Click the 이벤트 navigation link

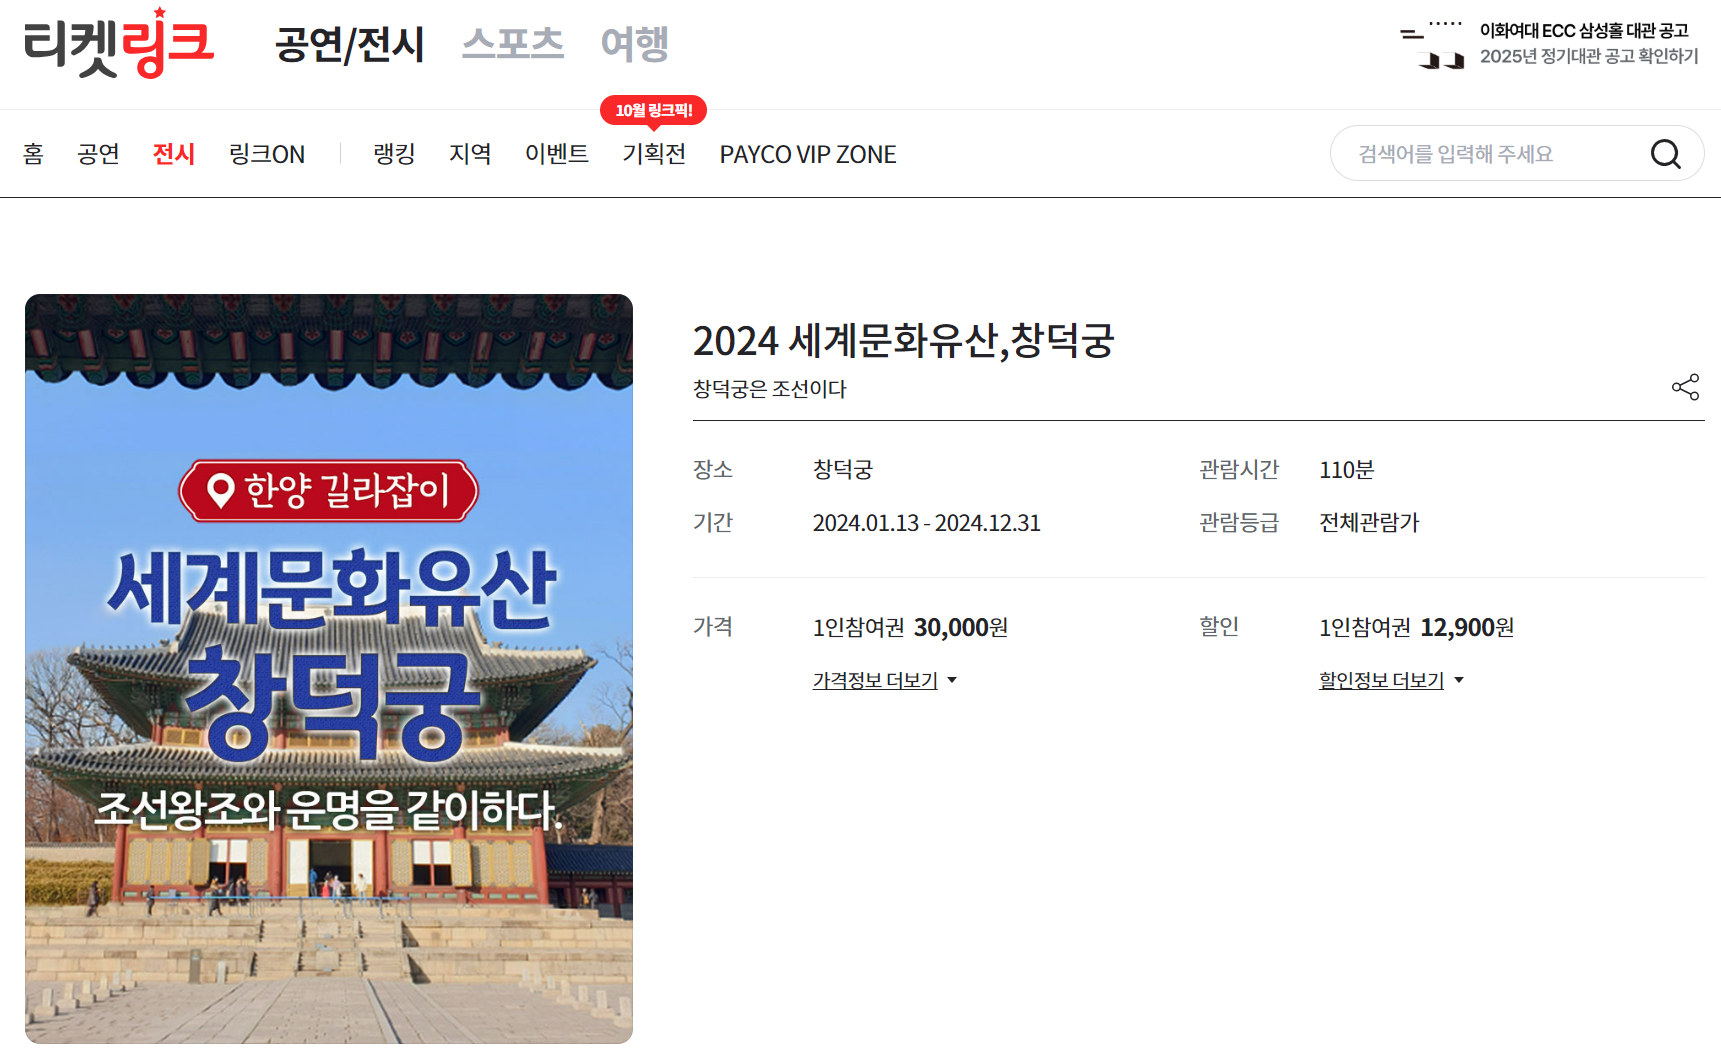[x=556, y=153]
